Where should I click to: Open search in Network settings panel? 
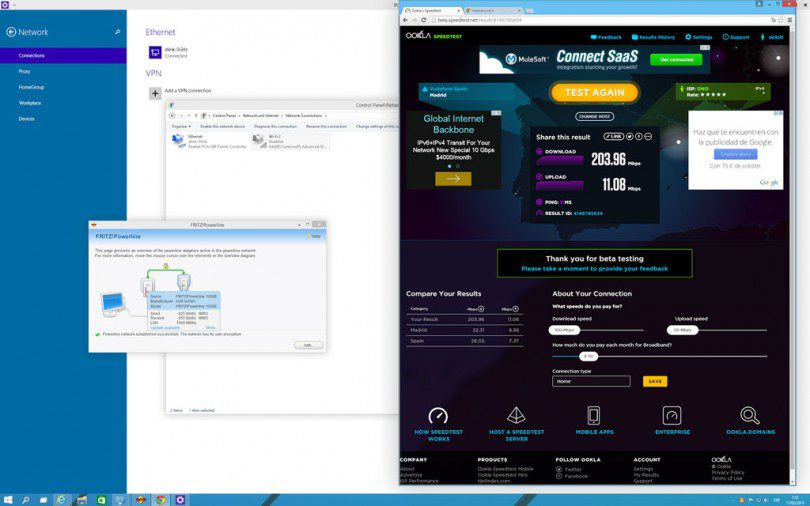coord(117,32)
